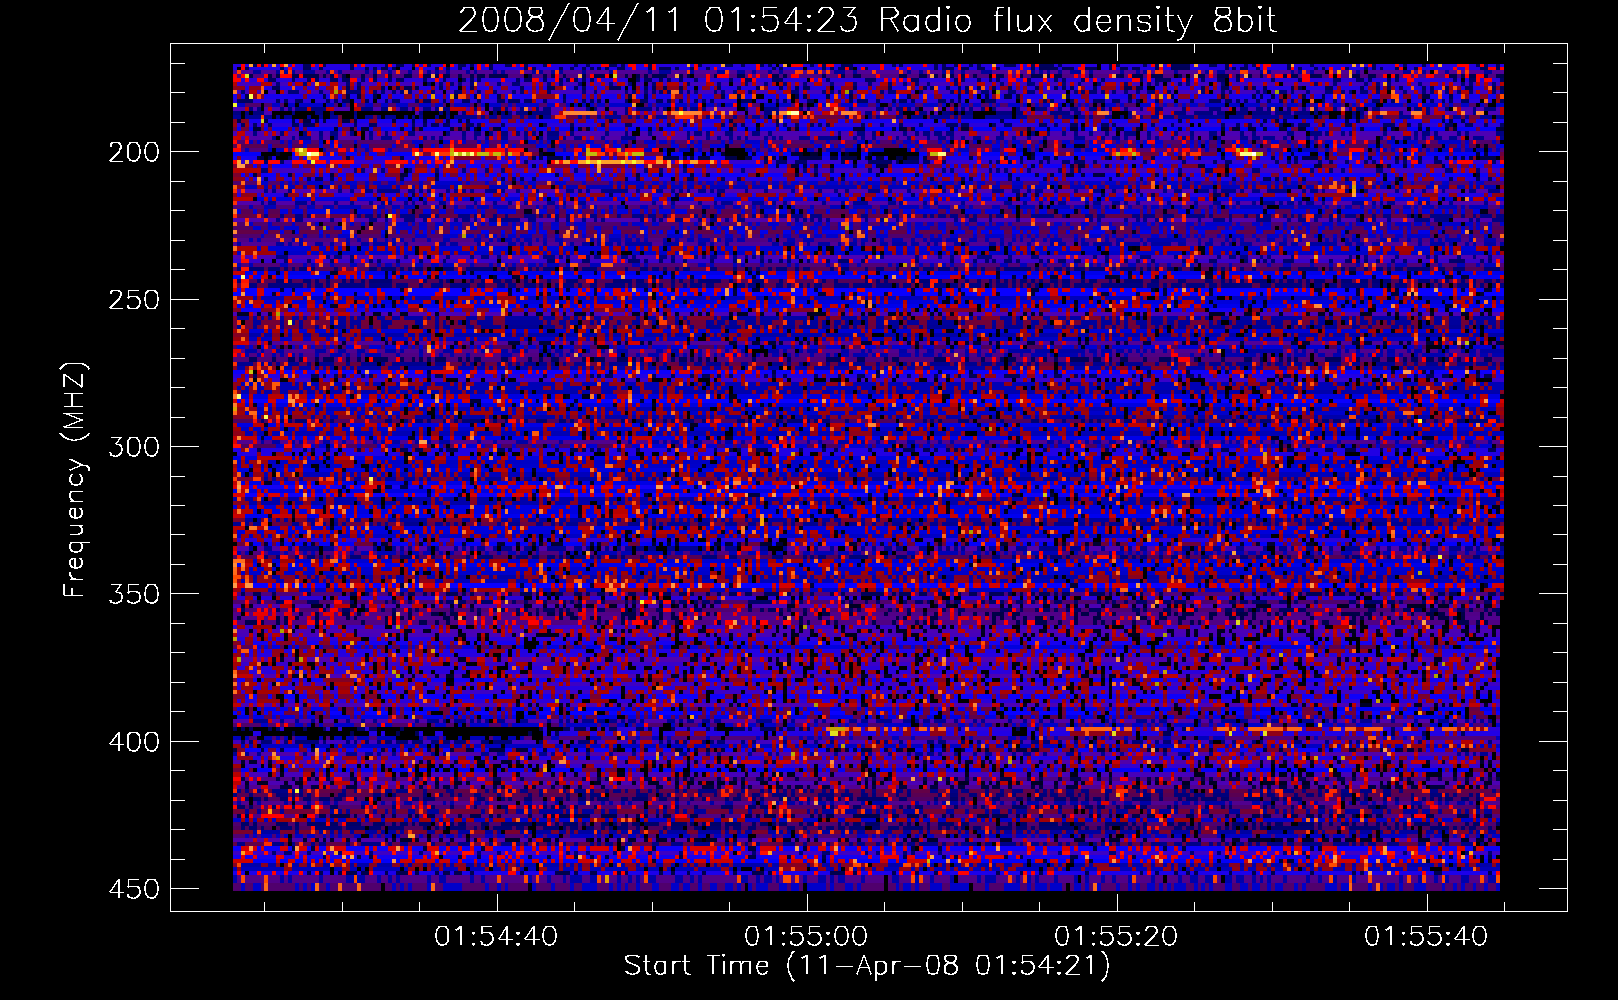1618x1000 pixels.
Task: Click the 300 frequency tick label
Action: point(134,446)
